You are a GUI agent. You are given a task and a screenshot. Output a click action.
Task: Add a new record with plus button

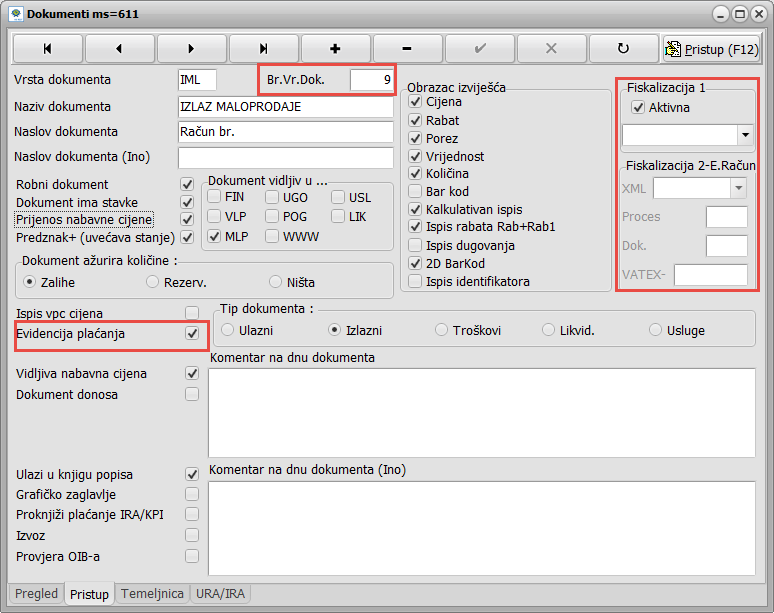pyautogui.click(x=335, y=48)
